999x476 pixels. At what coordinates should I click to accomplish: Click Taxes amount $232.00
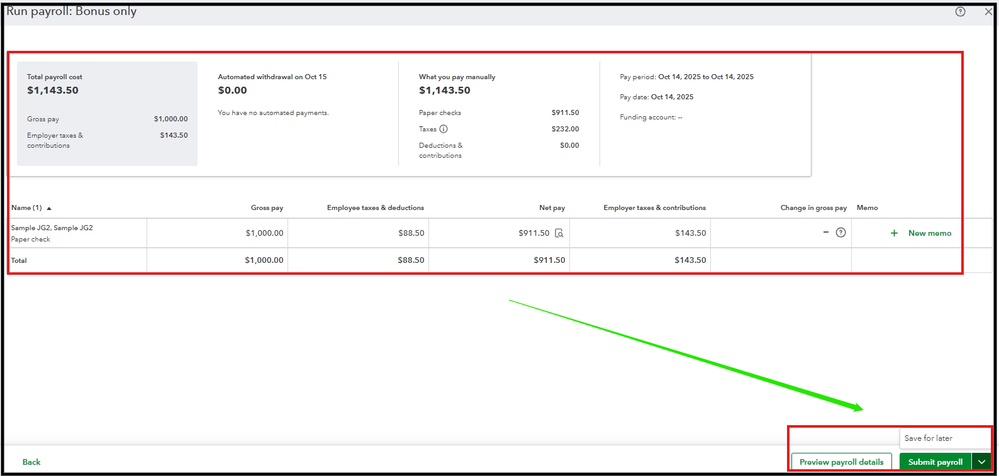[x=565, y=129]
